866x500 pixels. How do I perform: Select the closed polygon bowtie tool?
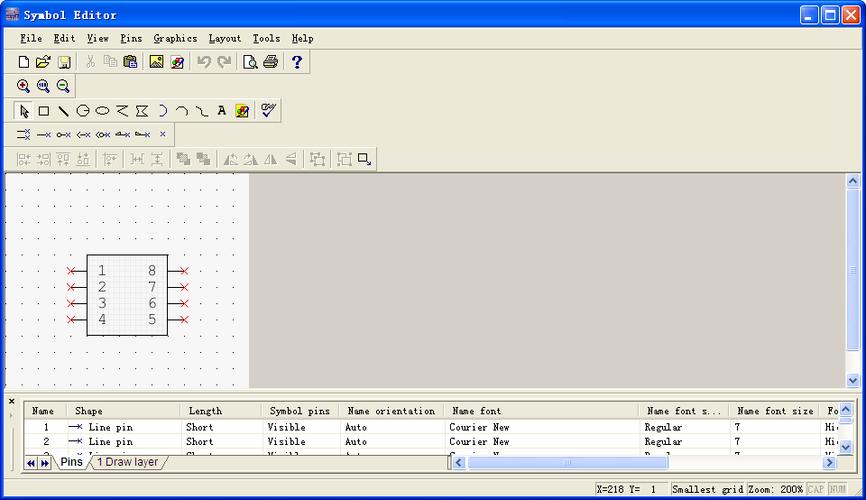point(142,111)
